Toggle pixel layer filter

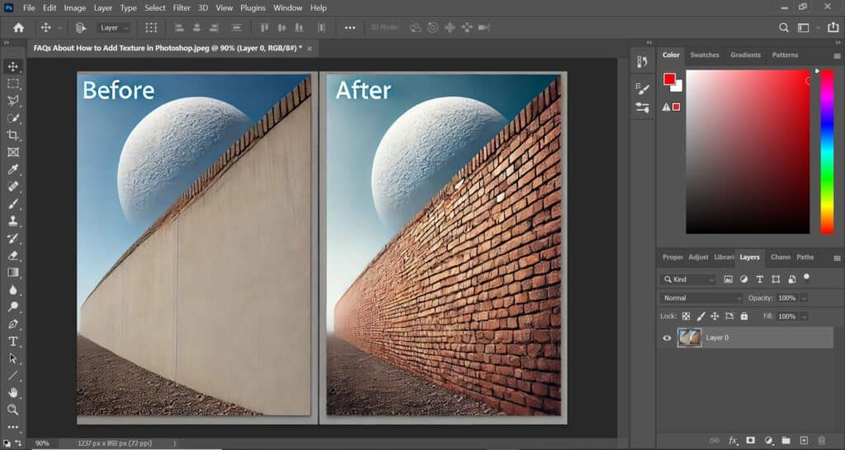click(728, 279)
